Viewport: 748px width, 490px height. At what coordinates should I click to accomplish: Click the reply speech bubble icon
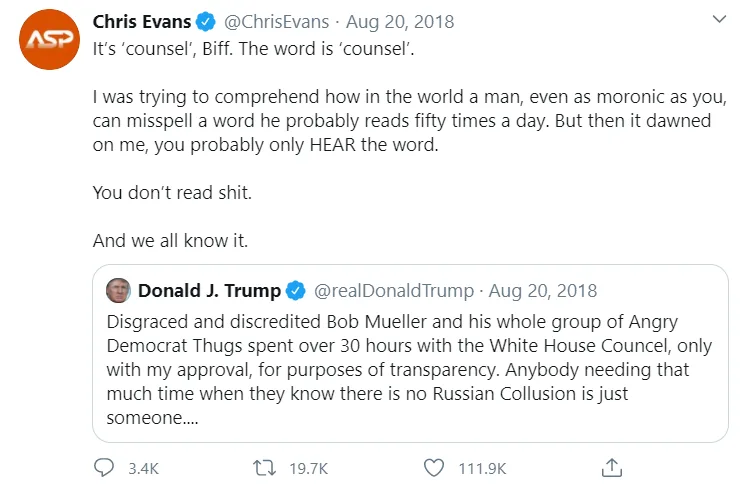coord(105,467)
